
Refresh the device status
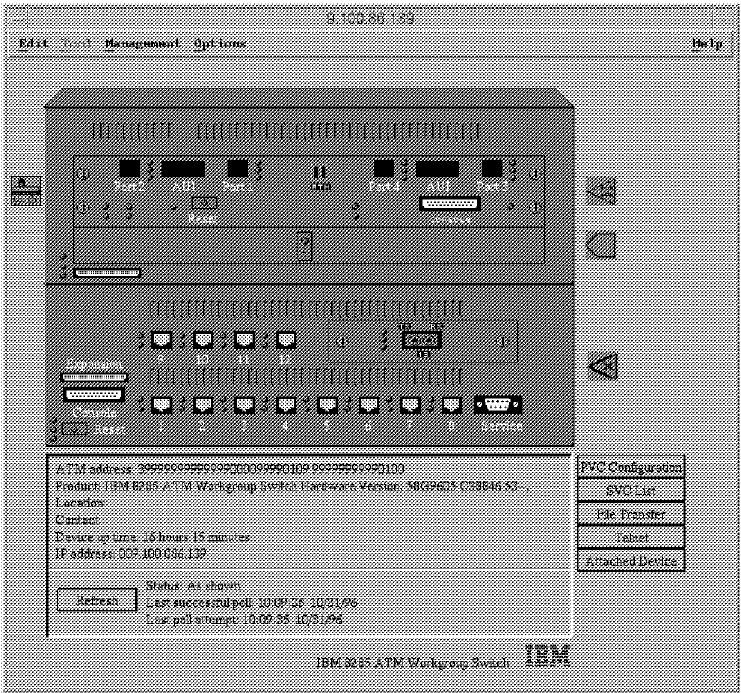tap(97, 600)
